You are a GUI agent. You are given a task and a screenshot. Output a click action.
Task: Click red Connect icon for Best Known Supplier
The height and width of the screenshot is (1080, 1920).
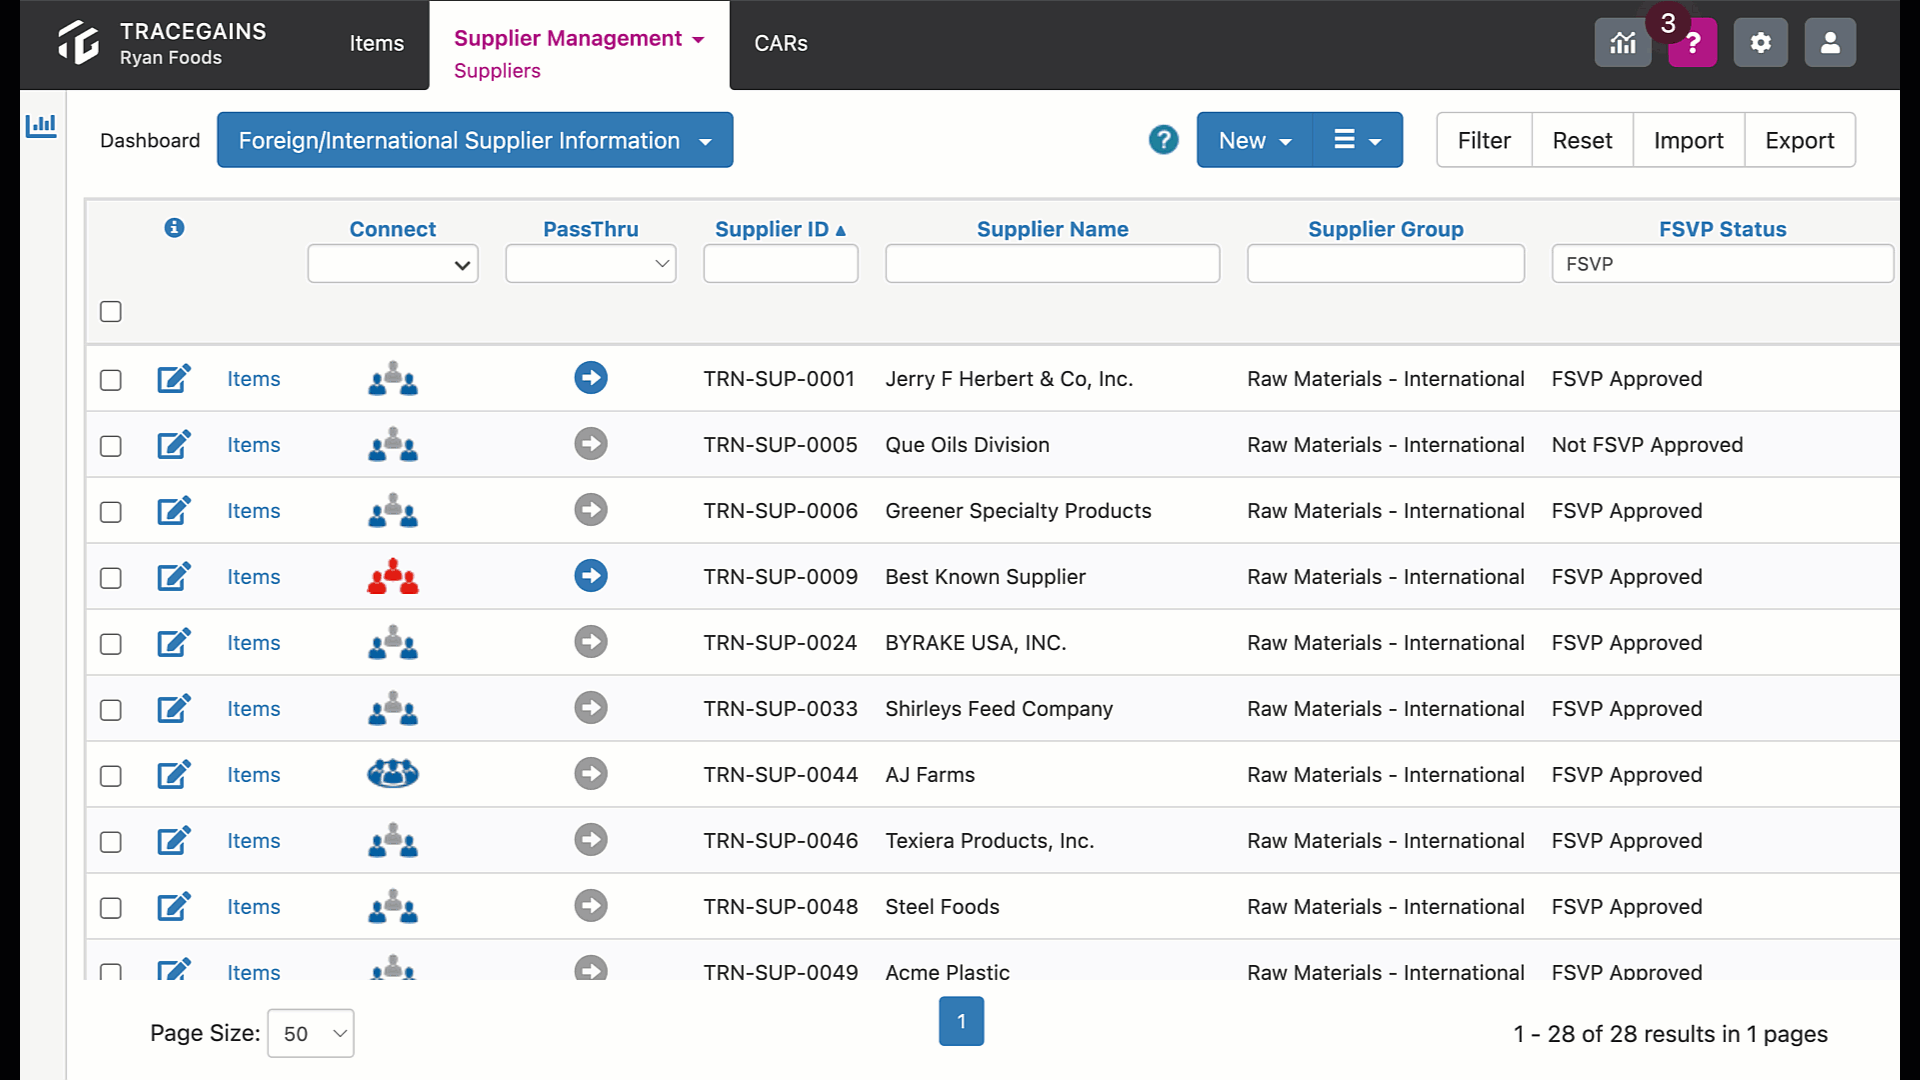click(393, 577)
